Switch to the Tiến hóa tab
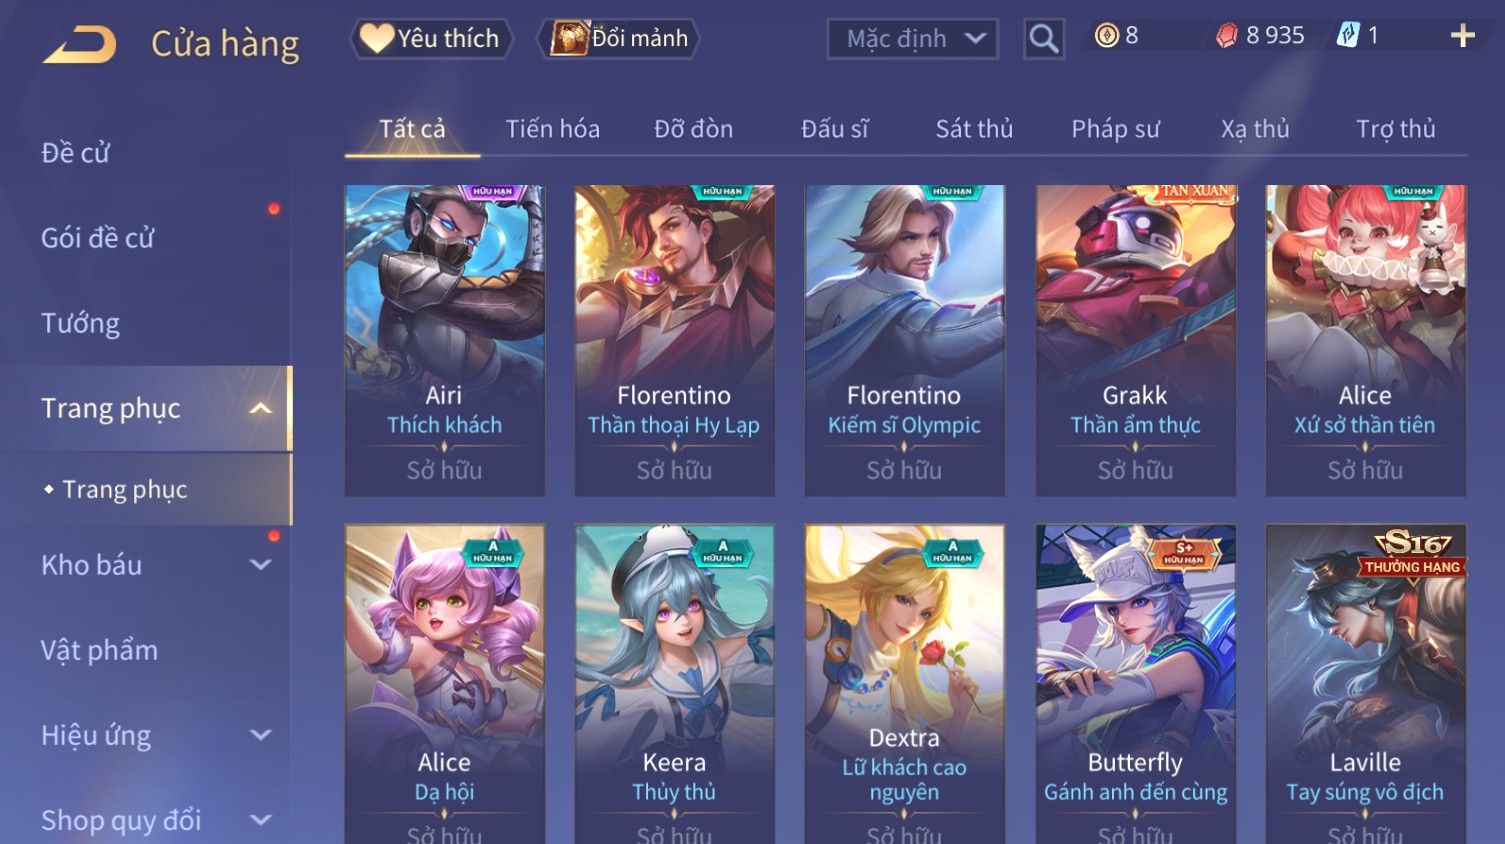Viewport: 1505px width, 844px height. click(x=552, y=129)
